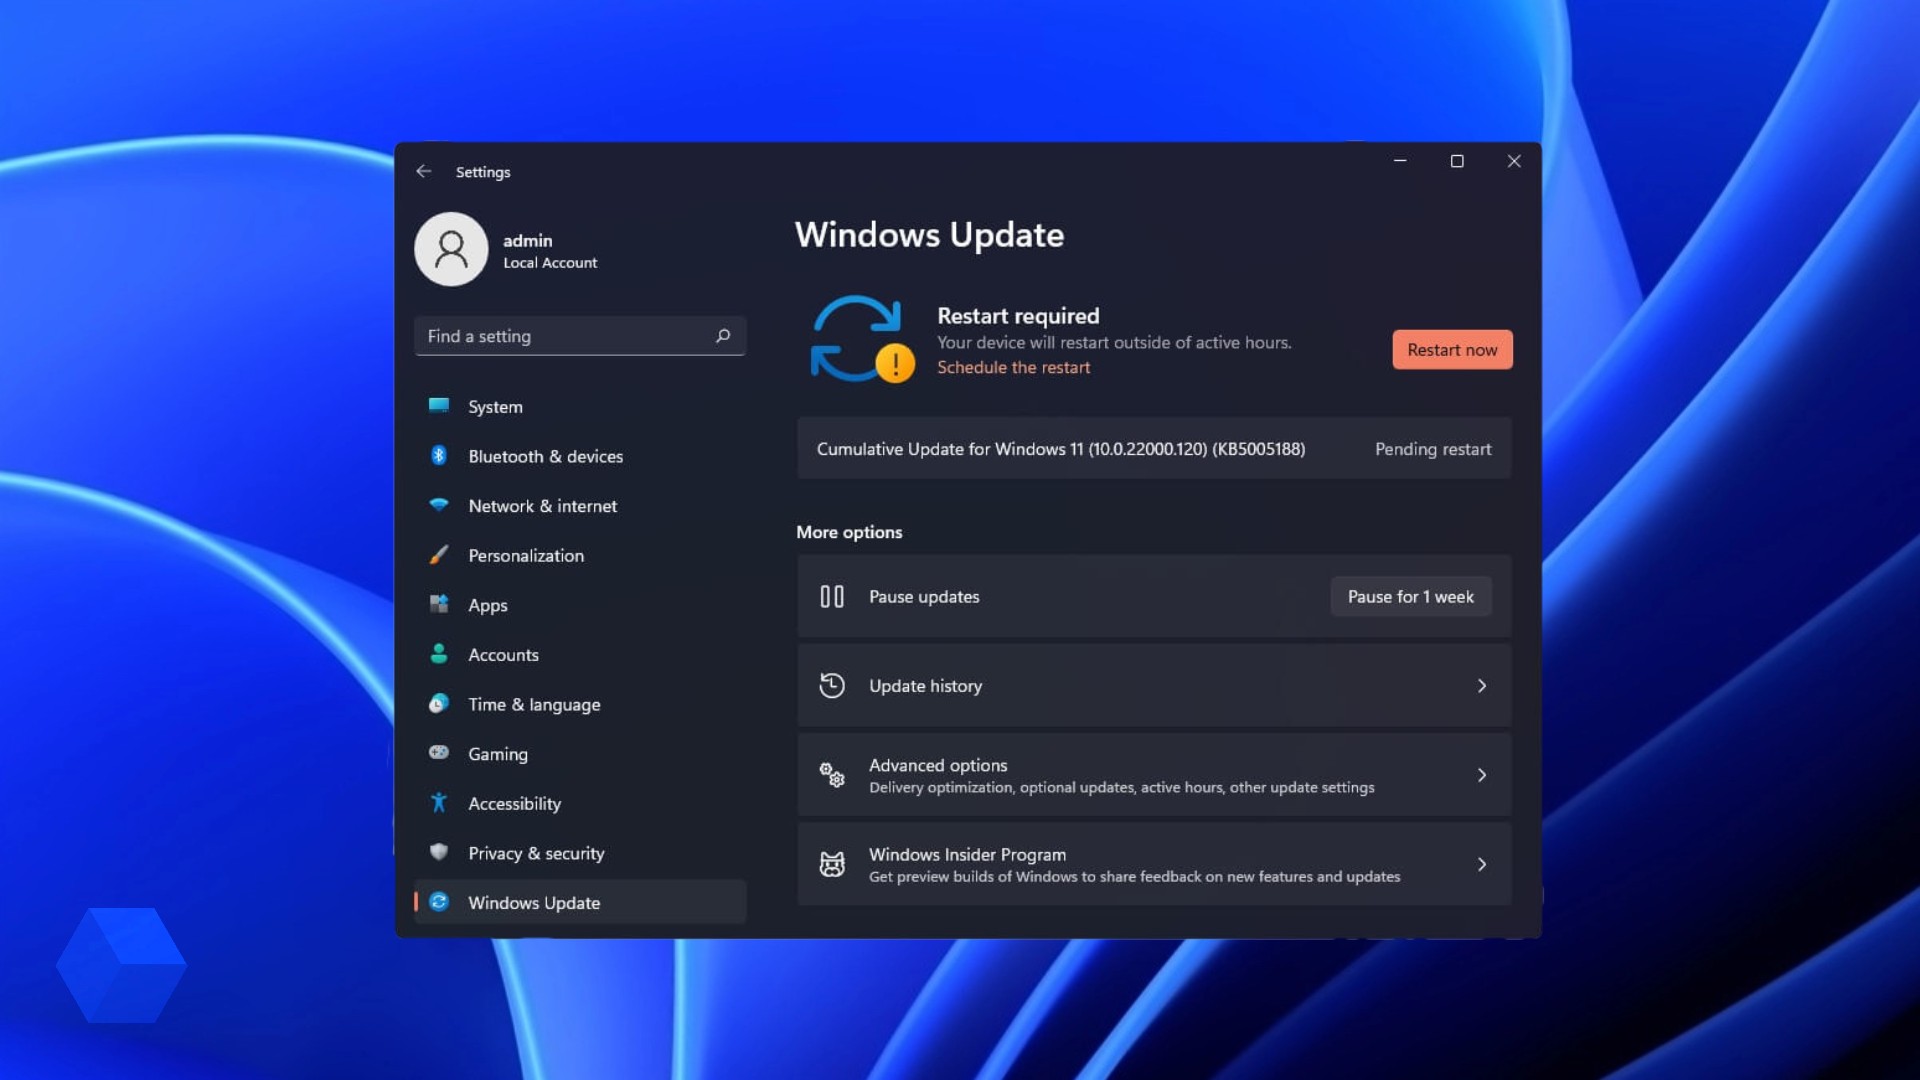Open Gaming settings
The height and width of the screenshot is (1080, 1920).
point(580,753)
